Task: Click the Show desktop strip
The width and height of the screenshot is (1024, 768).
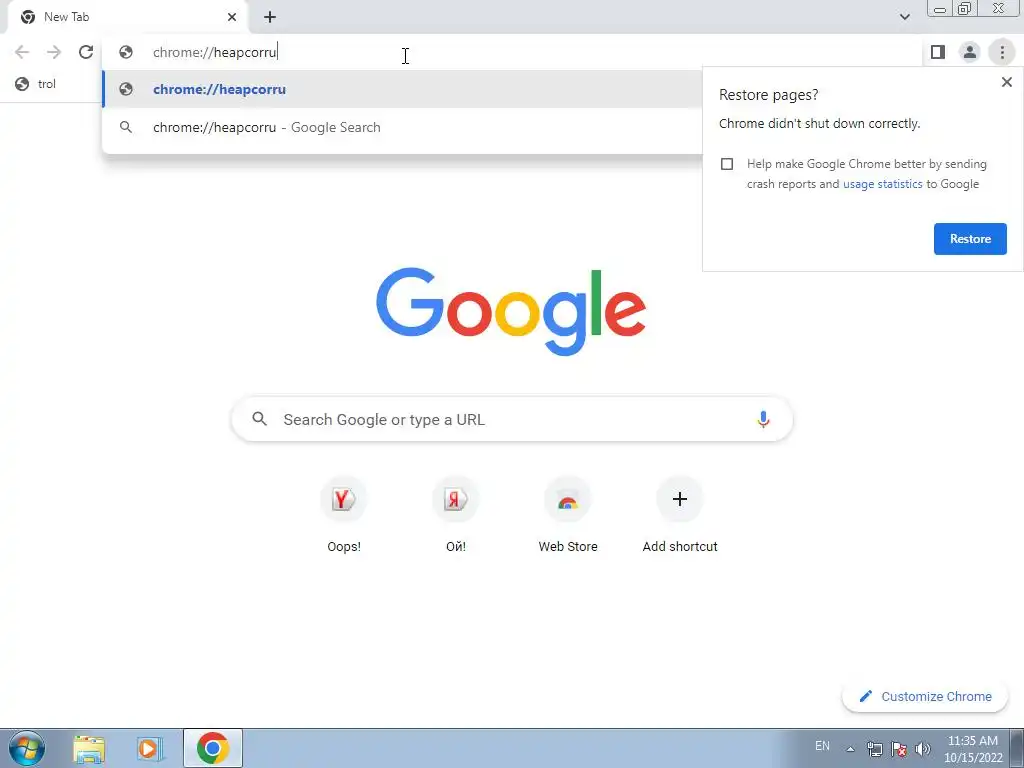Action: point(1017,748)
